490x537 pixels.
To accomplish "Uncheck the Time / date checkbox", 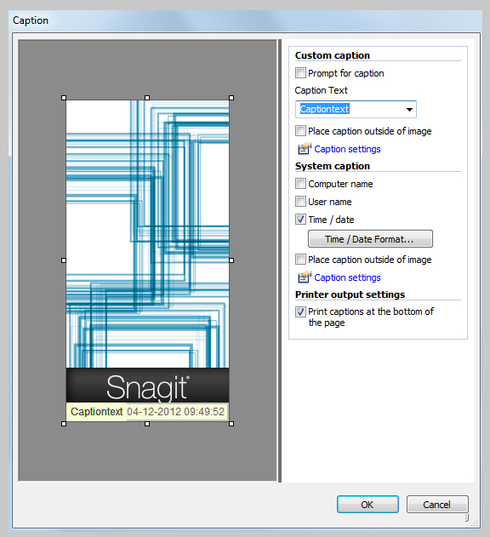I will 300,219.
